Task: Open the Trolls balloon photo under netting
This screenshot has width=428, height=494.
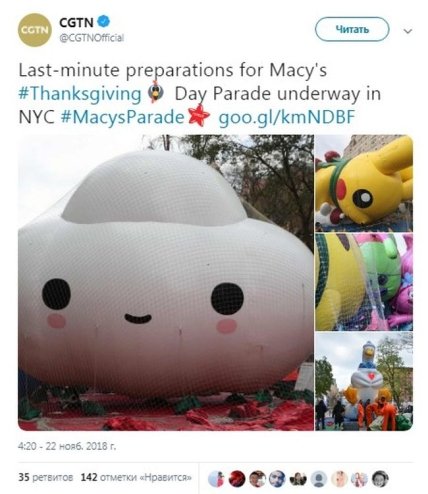Action: [364, 282]
